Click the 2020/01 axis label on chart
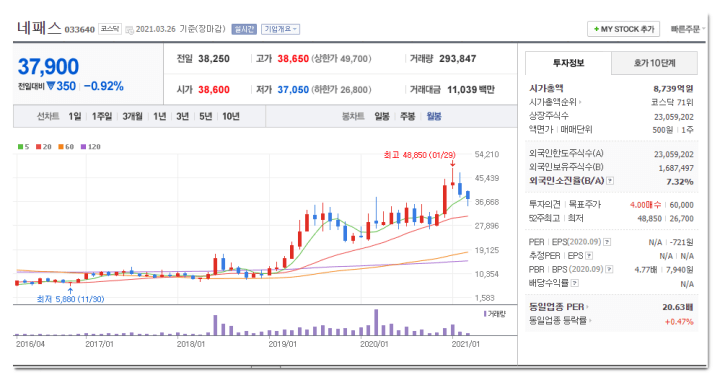This screenshot has height=380, width=720. pos(374,344)
